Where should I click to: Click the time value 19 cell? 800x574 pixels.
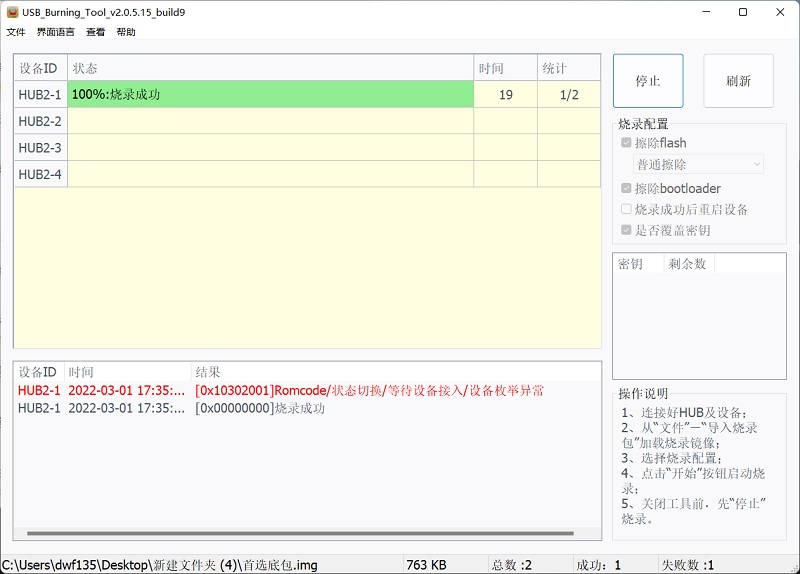click(506, 94)
